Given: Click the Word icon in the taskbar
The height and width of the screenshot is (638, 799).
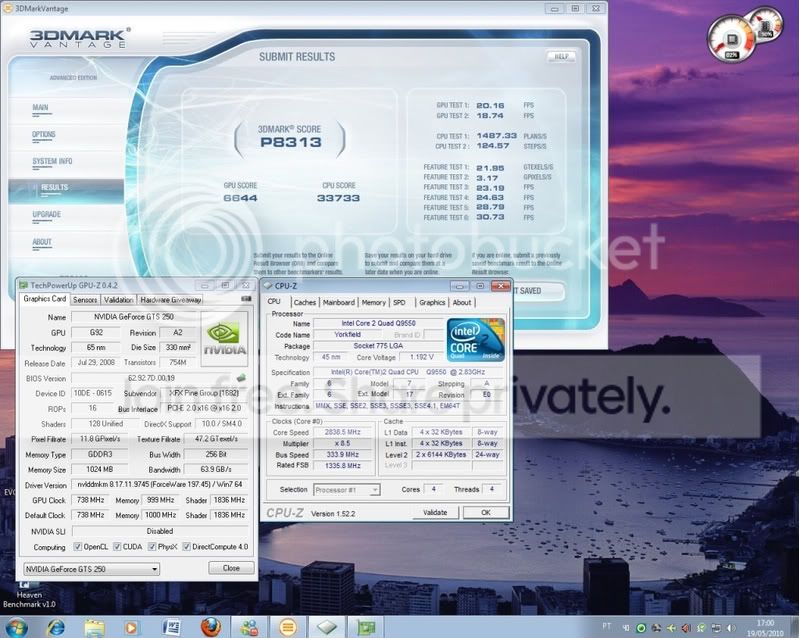Looking at the screenshot, I should pos(171,626).
